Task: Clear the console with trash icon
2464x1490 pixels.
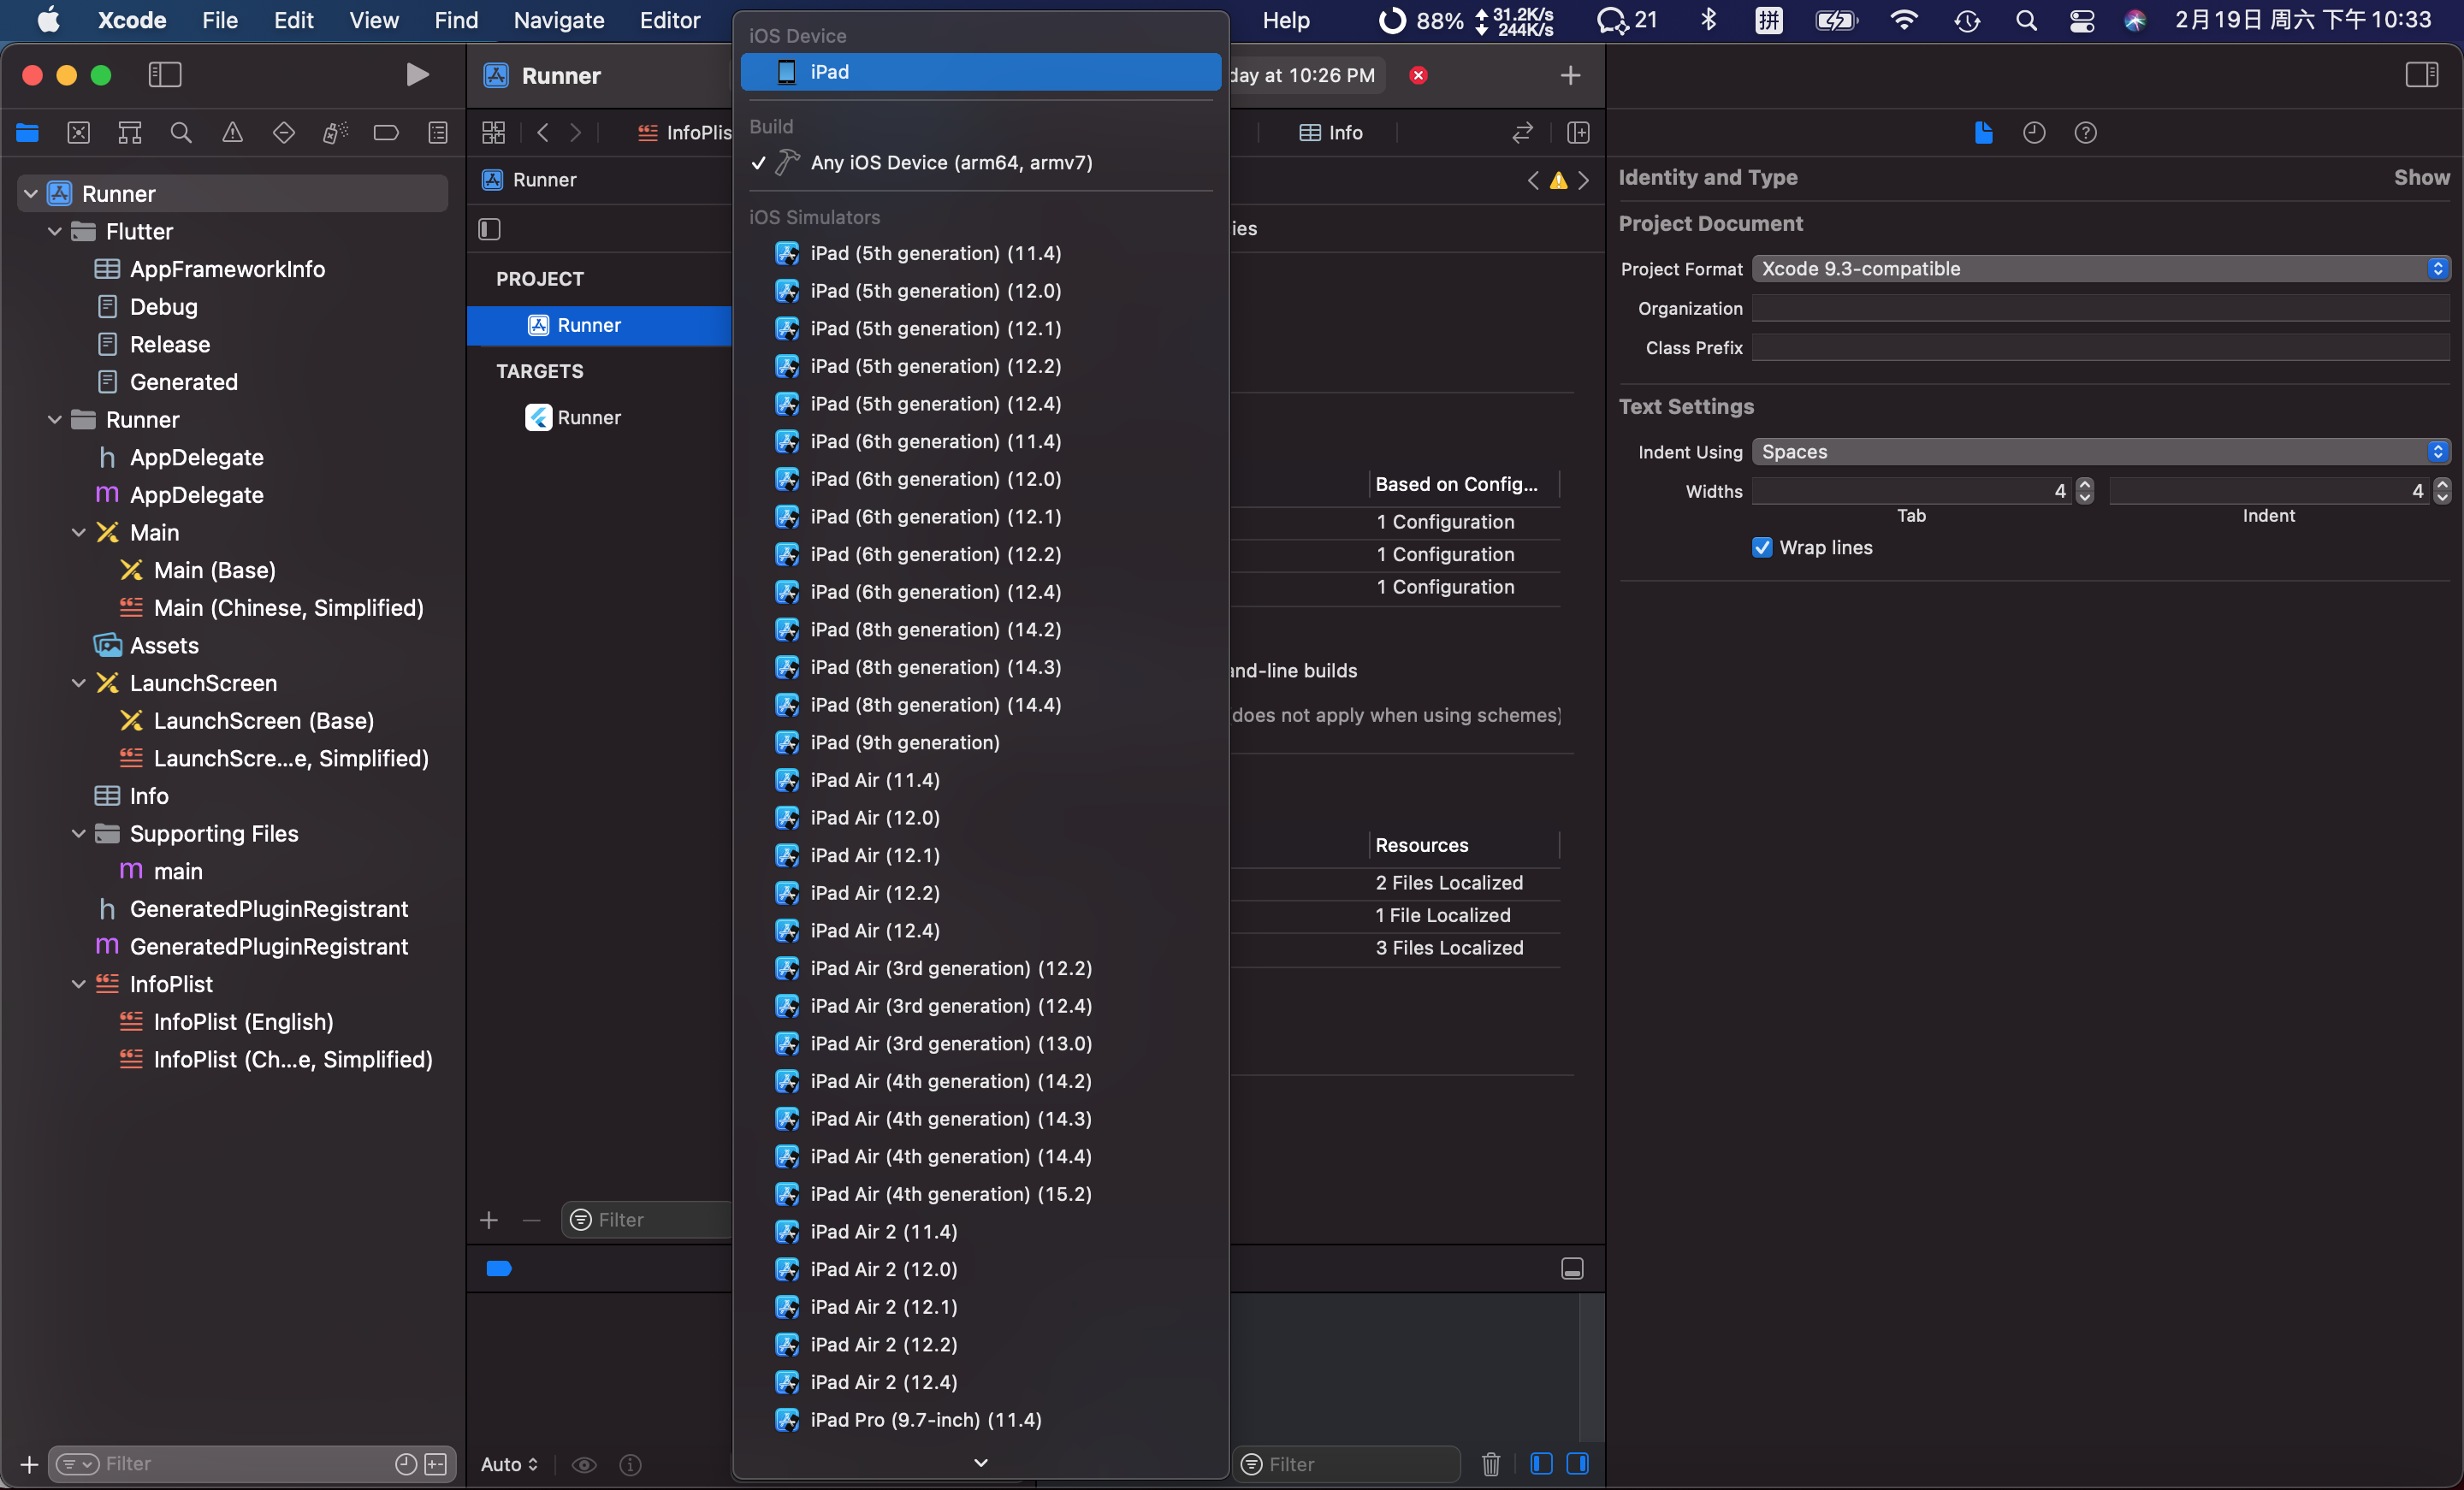Action: click(1491, 1464)
